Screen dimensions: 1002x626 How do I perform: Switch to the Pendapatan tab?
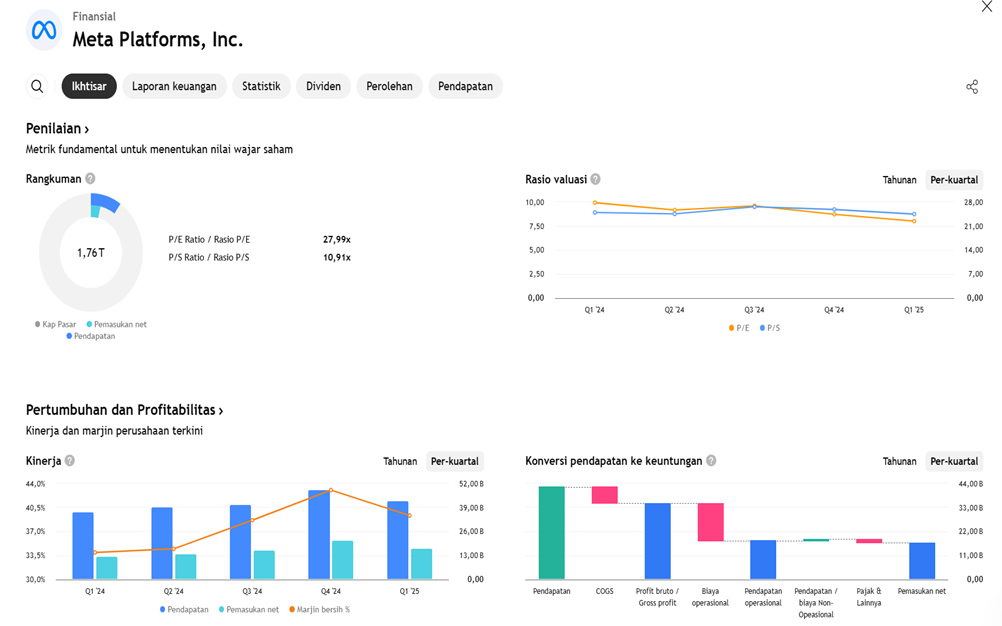465,86
